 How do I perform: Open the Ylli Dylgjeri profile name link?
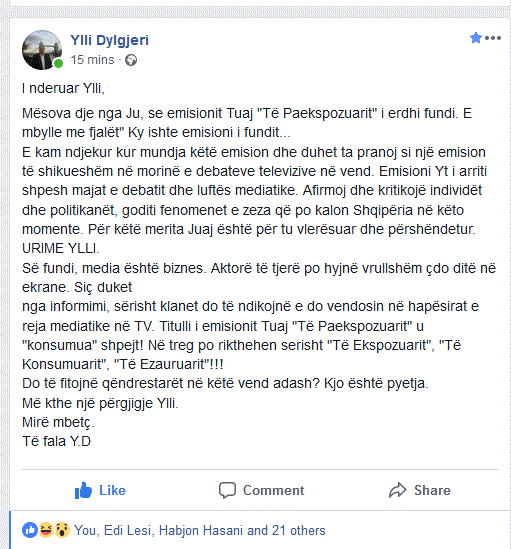coord(109,40)
